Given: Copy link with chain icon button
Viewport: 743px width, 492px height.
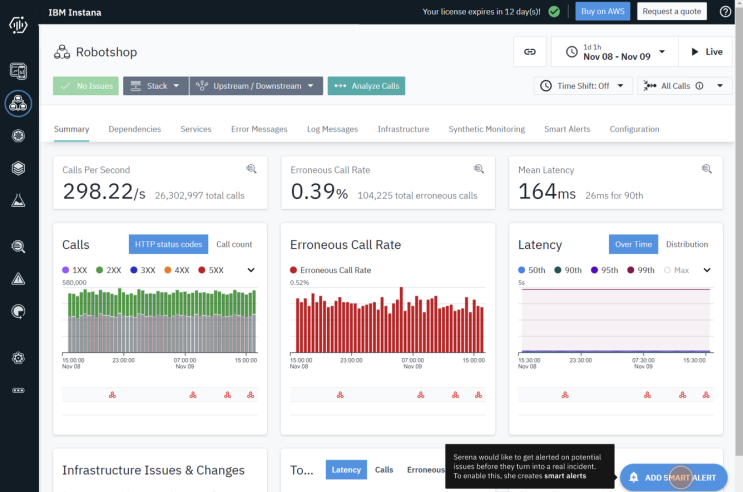Looking at the screenshot, I should point(530,52).
